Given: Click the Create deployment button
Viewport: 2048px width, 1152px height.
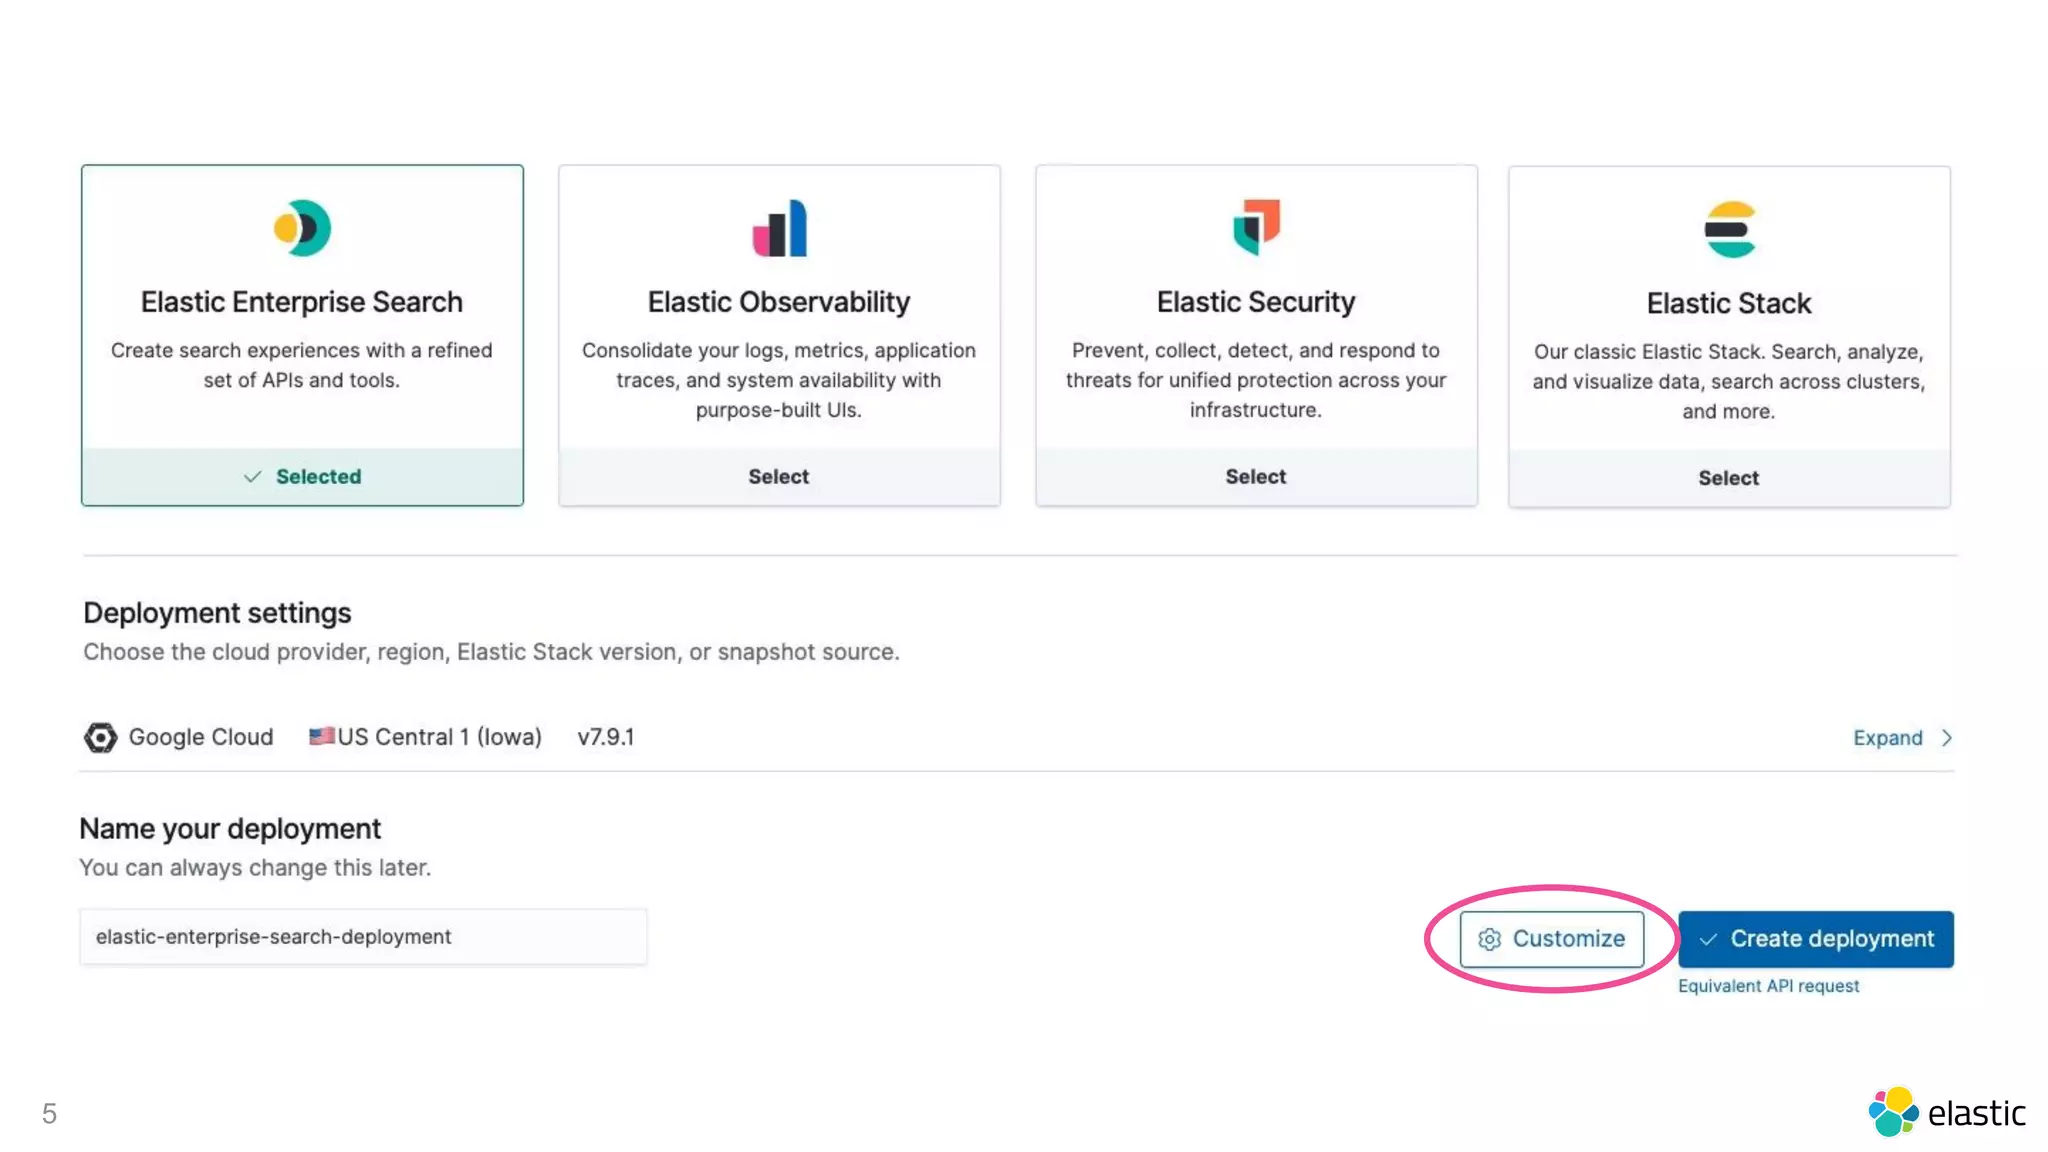Looking at the screenshot, I should 1815,939.
